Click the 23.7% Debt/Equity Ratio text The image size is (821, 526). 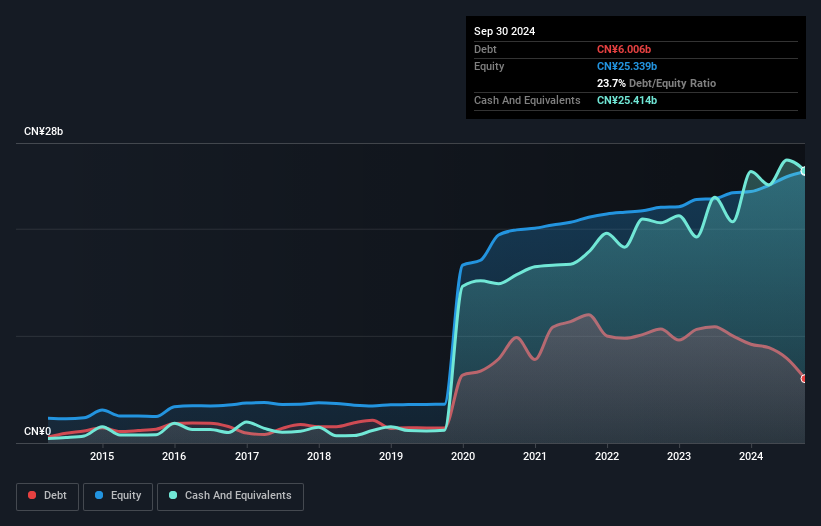656,83
